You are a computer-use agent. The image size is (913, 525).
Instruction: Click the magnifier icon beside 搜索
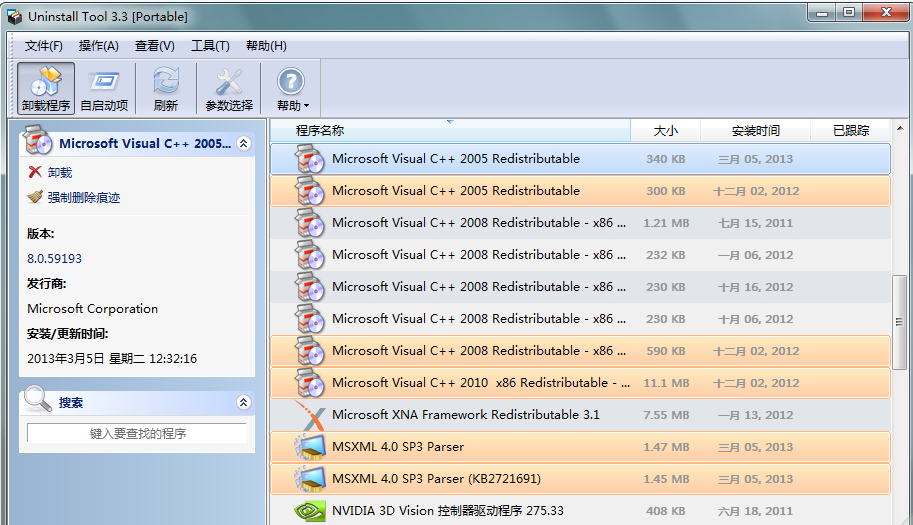click(38, 399)
